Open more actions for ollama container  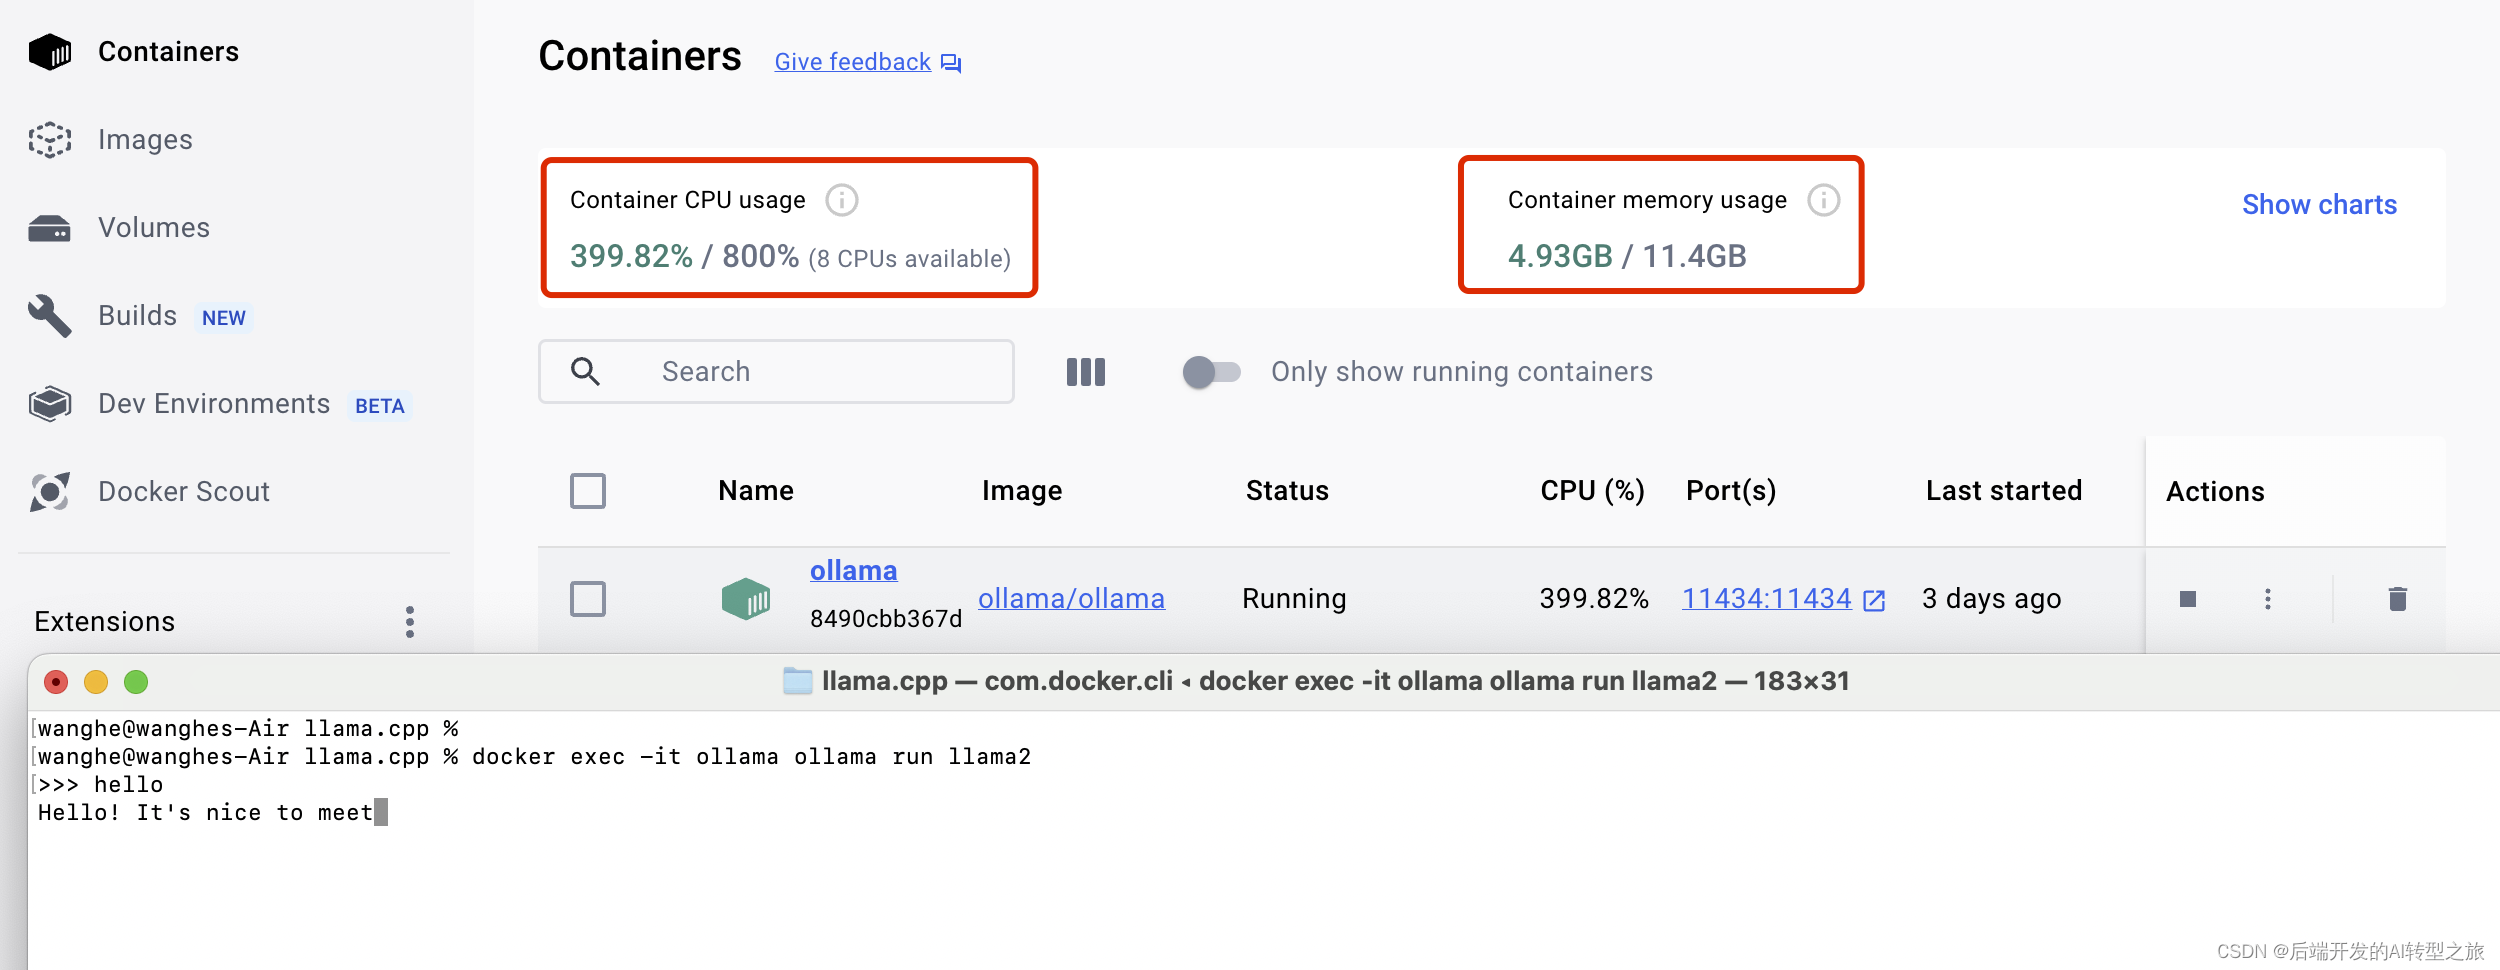pyautogui.click(x=2268, y=599)
